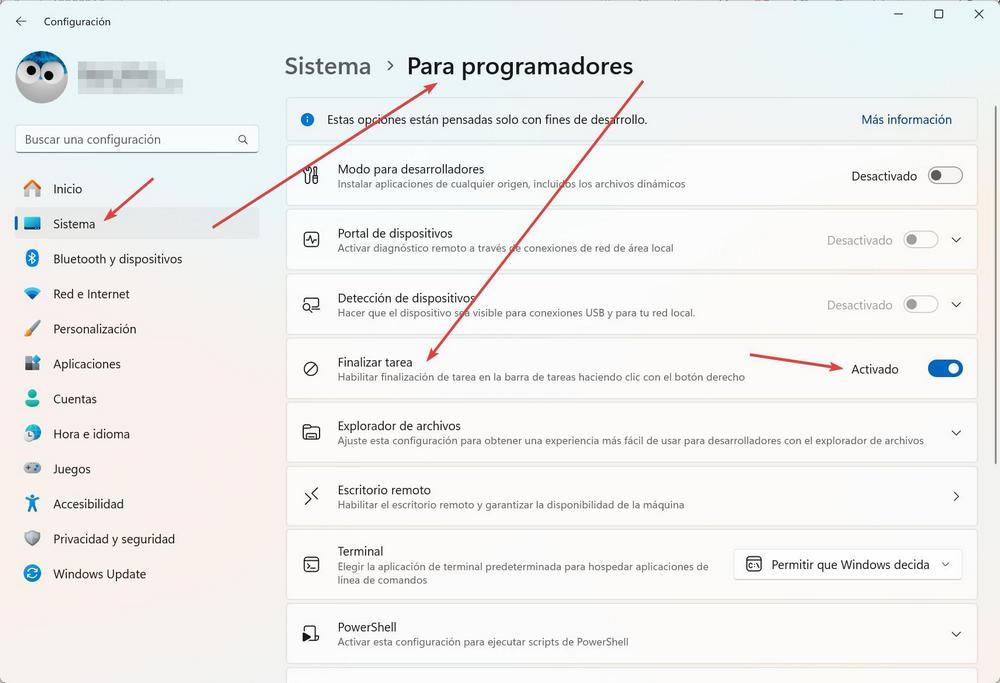
Task: Go to Accesibilidad settings
Action: tap(137, 504)
